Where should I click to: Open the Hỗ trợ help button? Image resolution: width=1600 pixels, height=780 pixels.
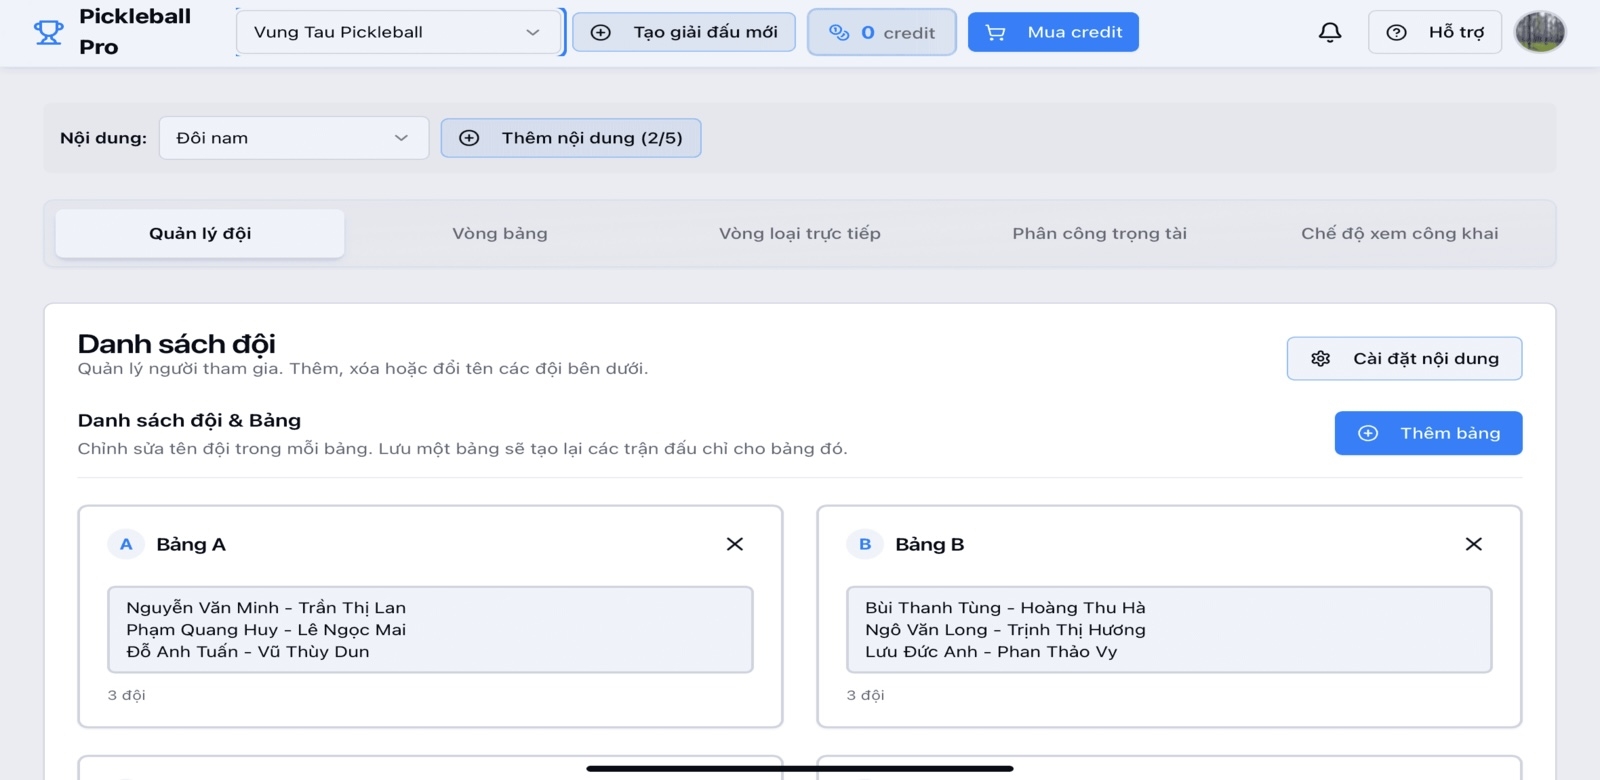[x=1435, y=32]
